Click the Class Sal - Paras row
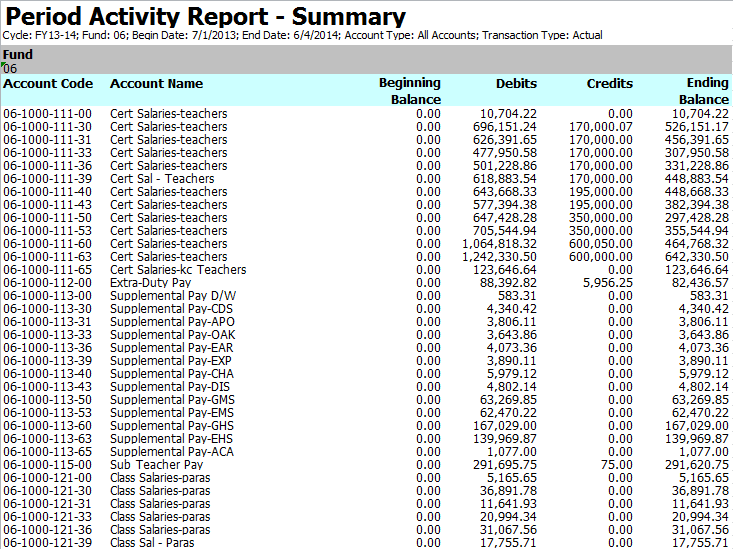Screen dimensions: 733x549 tap(152, 543)
